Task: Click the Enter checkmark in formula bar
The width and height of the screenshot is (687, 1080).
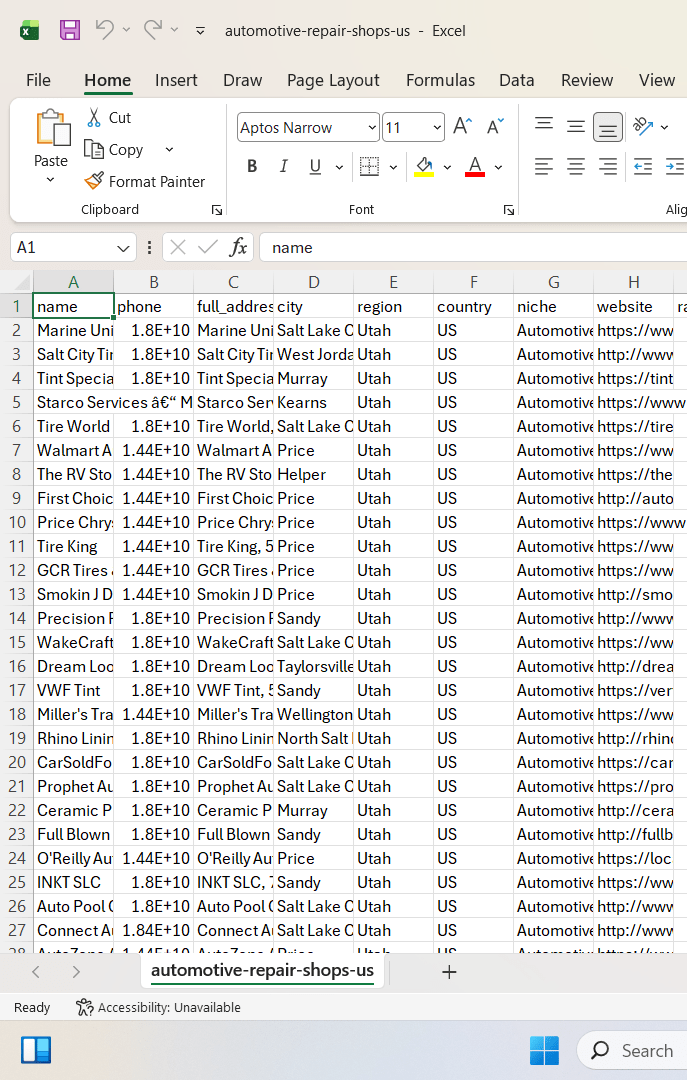Action: click(x=207, y=247)
